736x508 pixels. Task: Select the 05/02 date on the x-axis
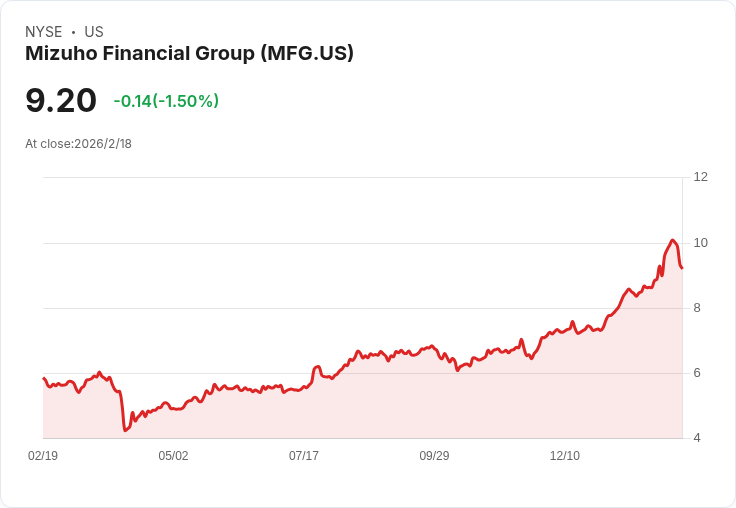[173, 456]
